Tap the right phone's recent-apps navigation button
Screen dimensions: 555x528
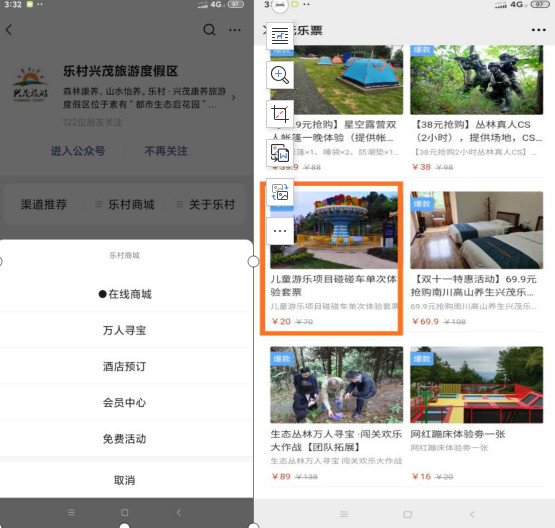point(344,514)
